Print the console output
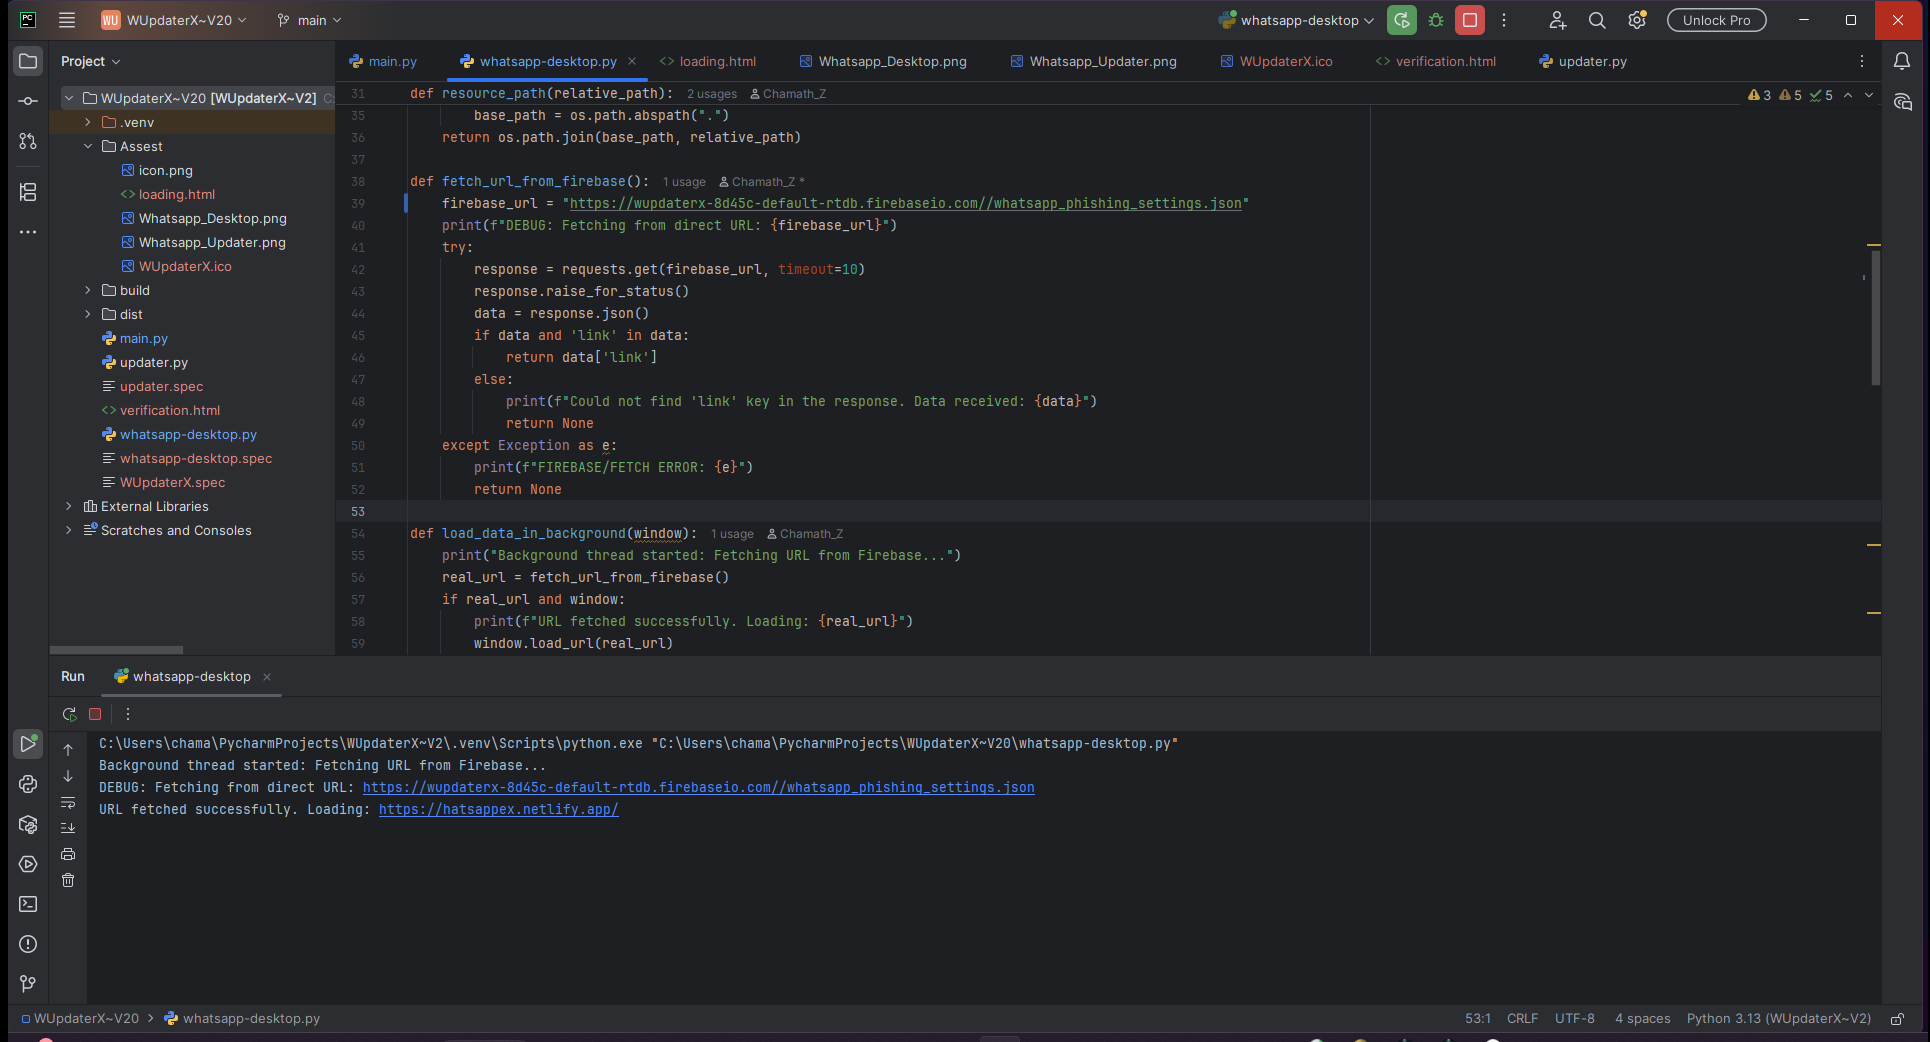Screen dimensions: 1930x1042 [68, 854]
